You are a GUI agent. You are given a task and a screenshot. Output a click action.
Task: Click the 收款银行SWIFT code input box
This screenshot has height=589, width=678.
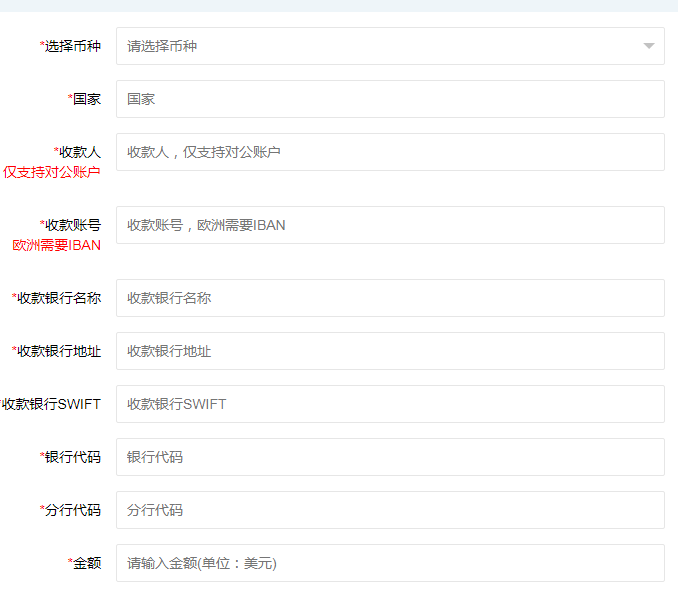tap(390, 404)
